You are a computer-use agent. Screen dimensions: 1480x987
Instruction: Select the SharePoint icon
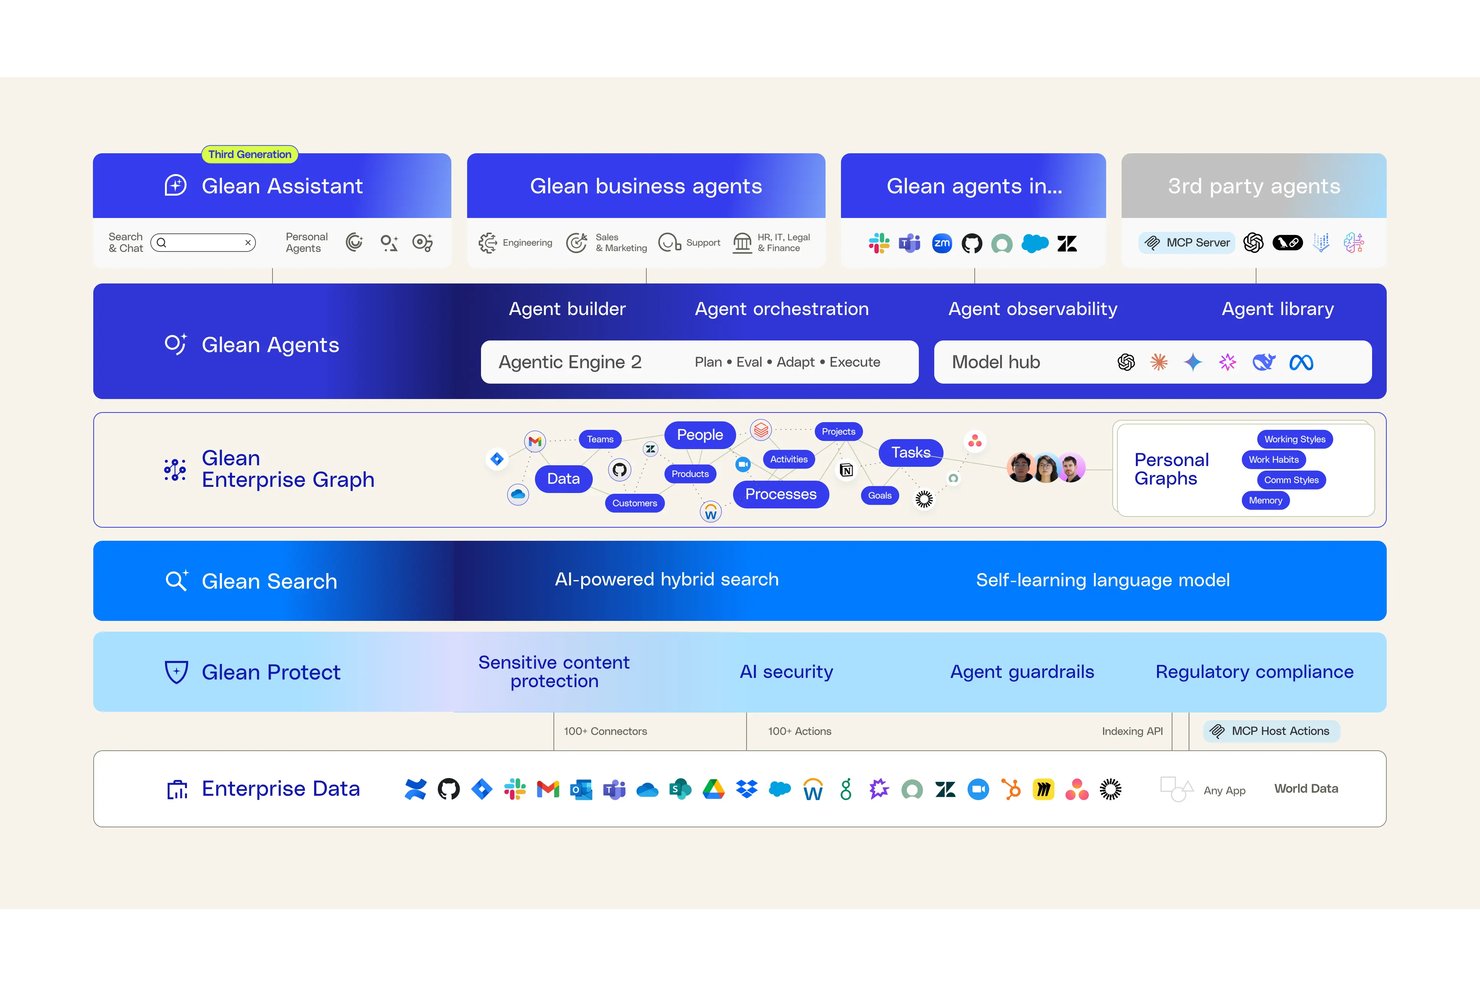click(x=680, y=789)
